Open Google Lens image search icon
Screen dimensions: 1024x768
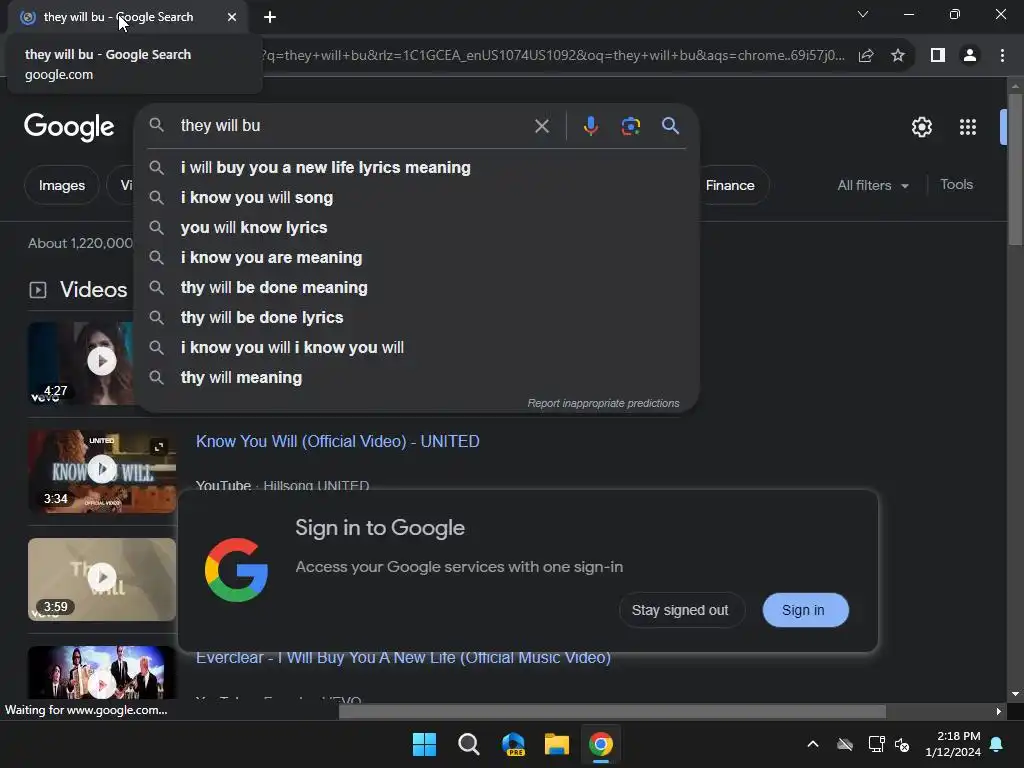[x=630, y=126]
